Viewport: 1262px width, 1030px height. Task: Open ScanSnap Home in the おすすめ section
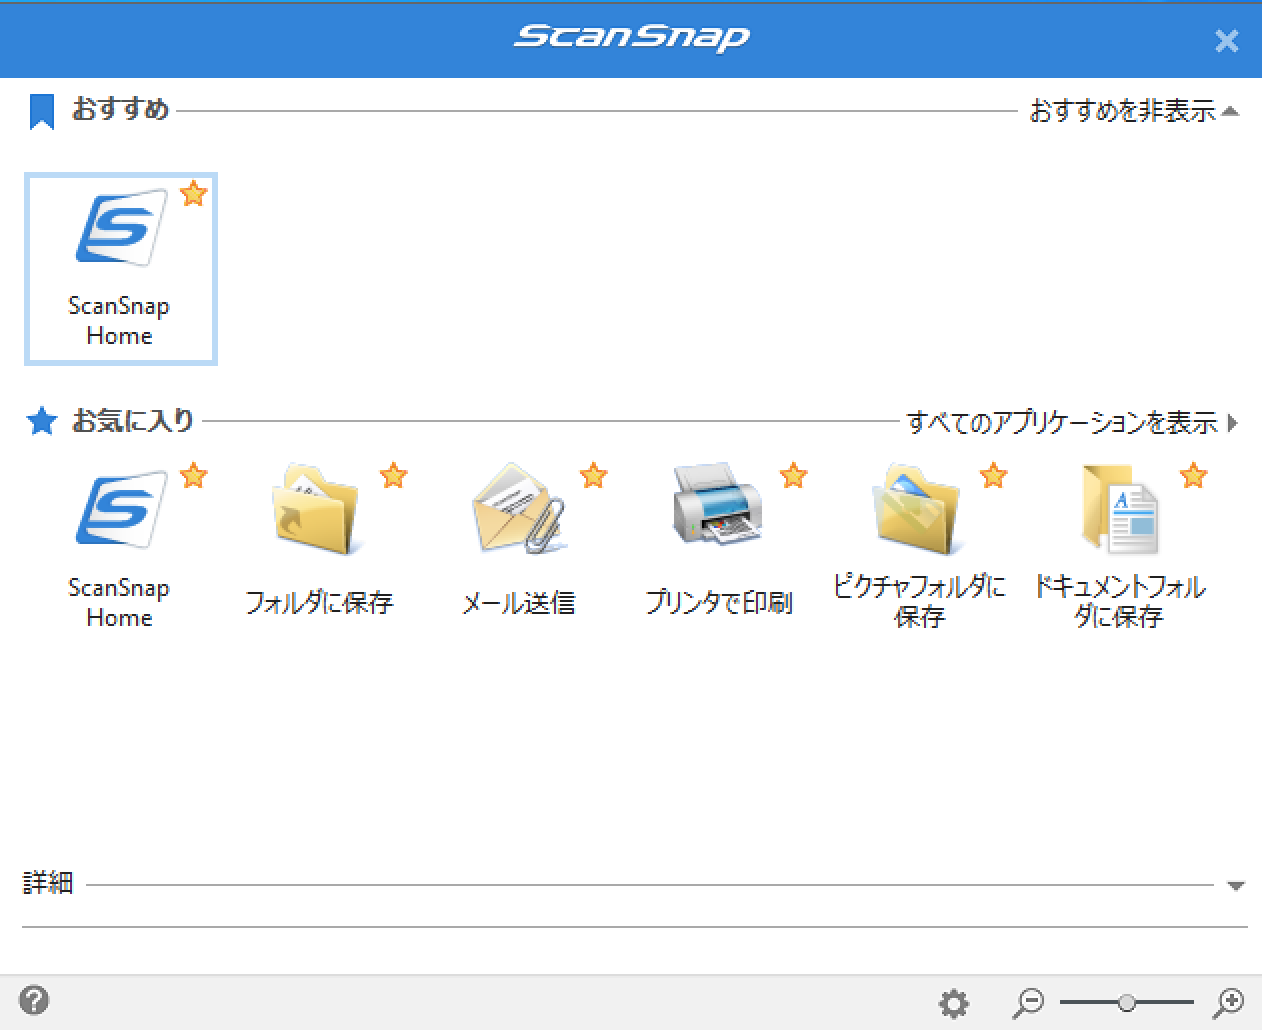[x=120, y=268]
